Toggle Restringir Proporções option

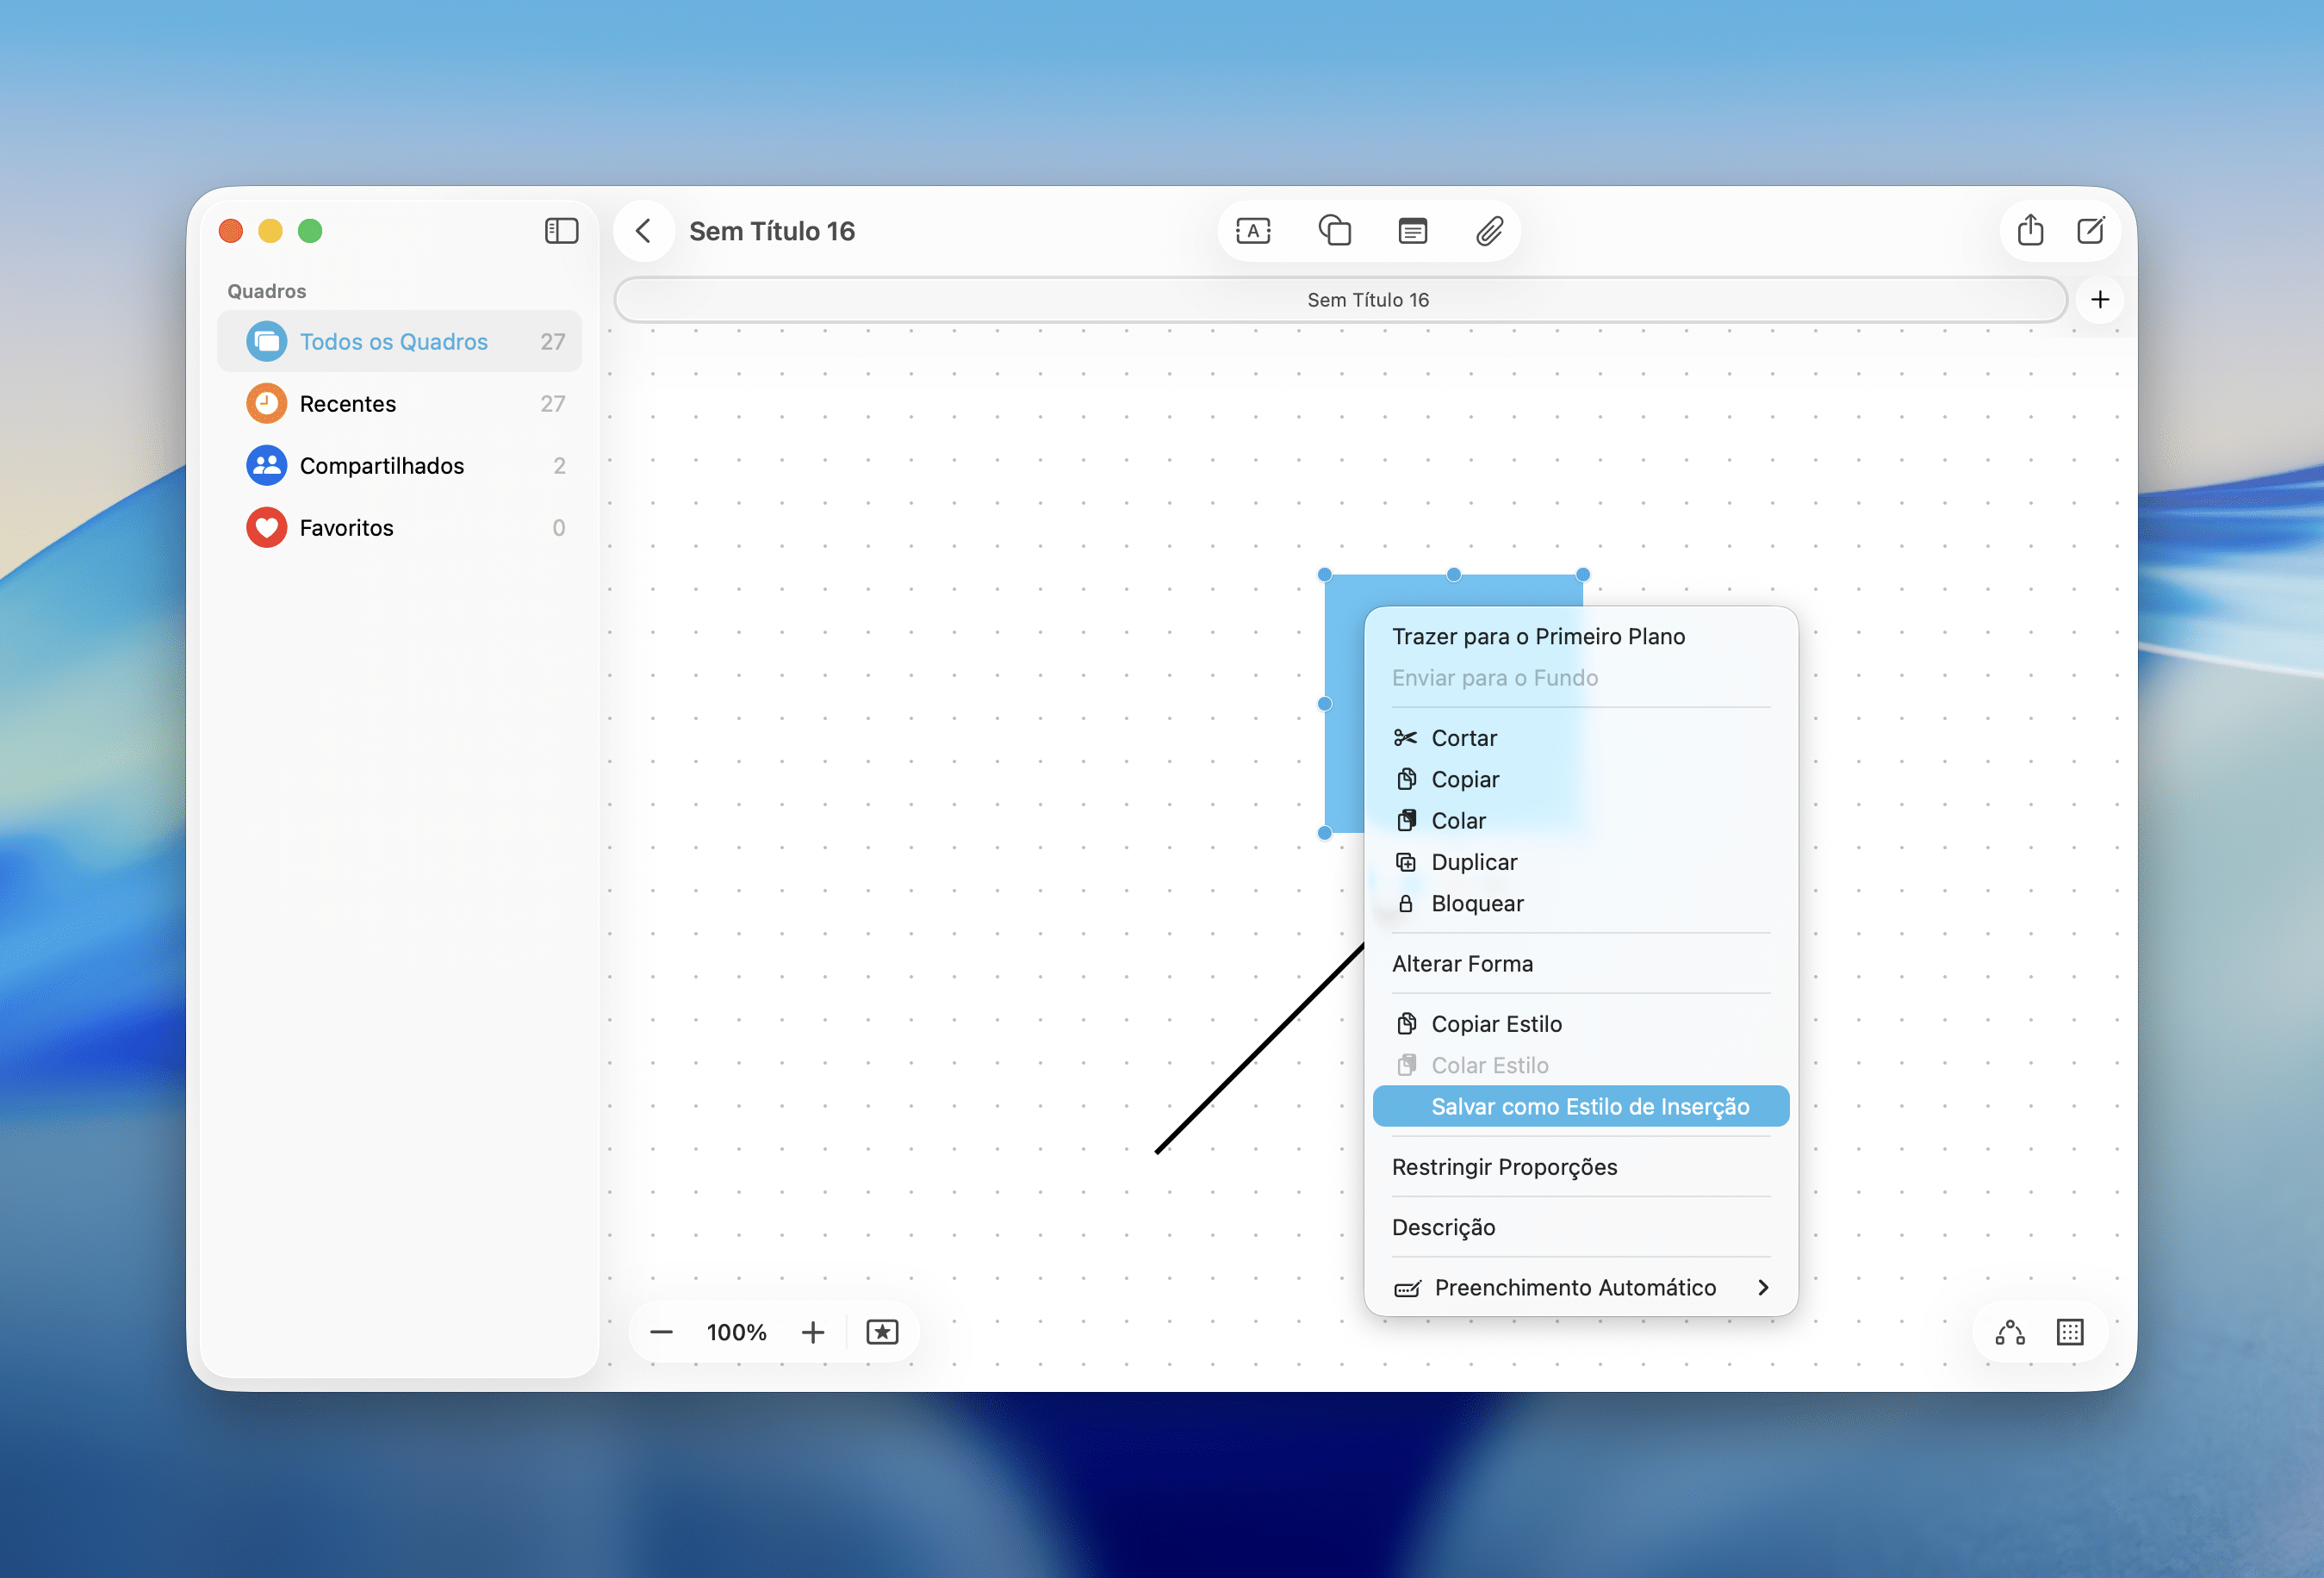pos(1504,1167)
